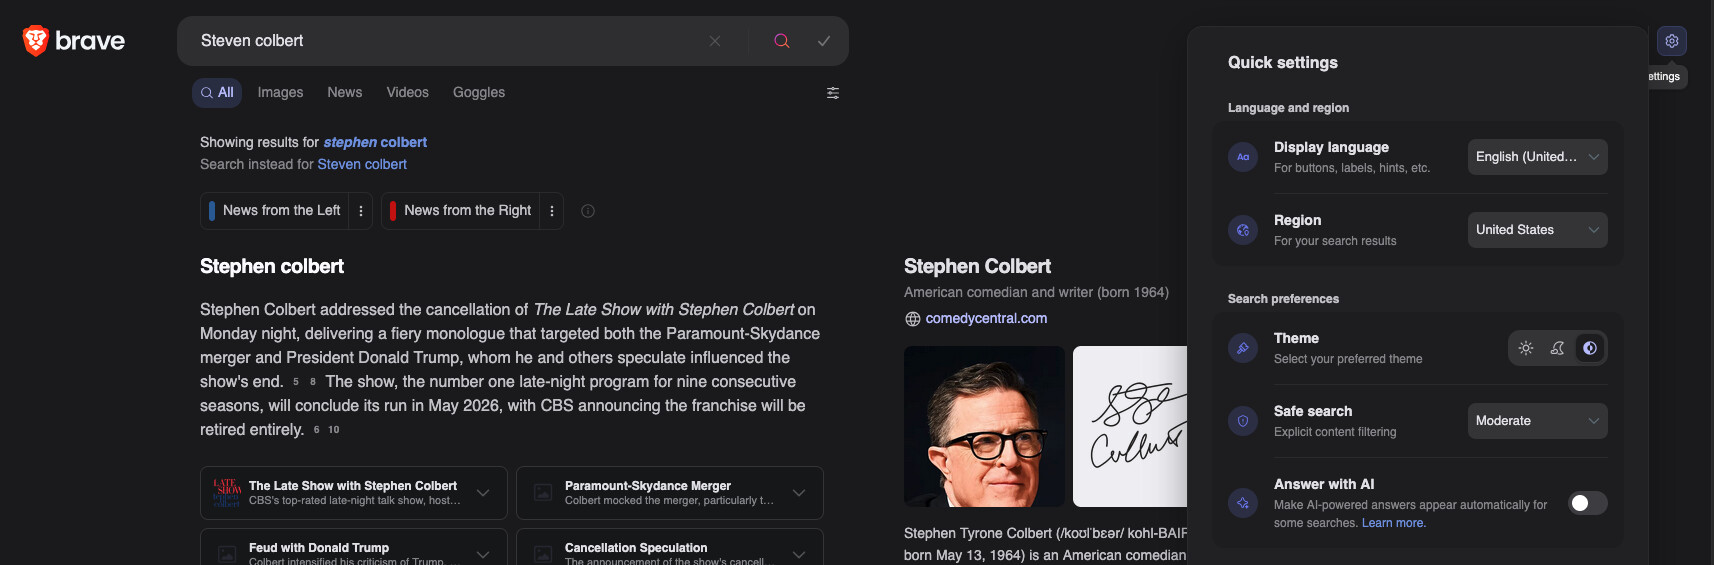Image resolution: width=1714 pixels, height=565 pixels.
Task: Select the system auto theme icon
Action: [1590, 348]
